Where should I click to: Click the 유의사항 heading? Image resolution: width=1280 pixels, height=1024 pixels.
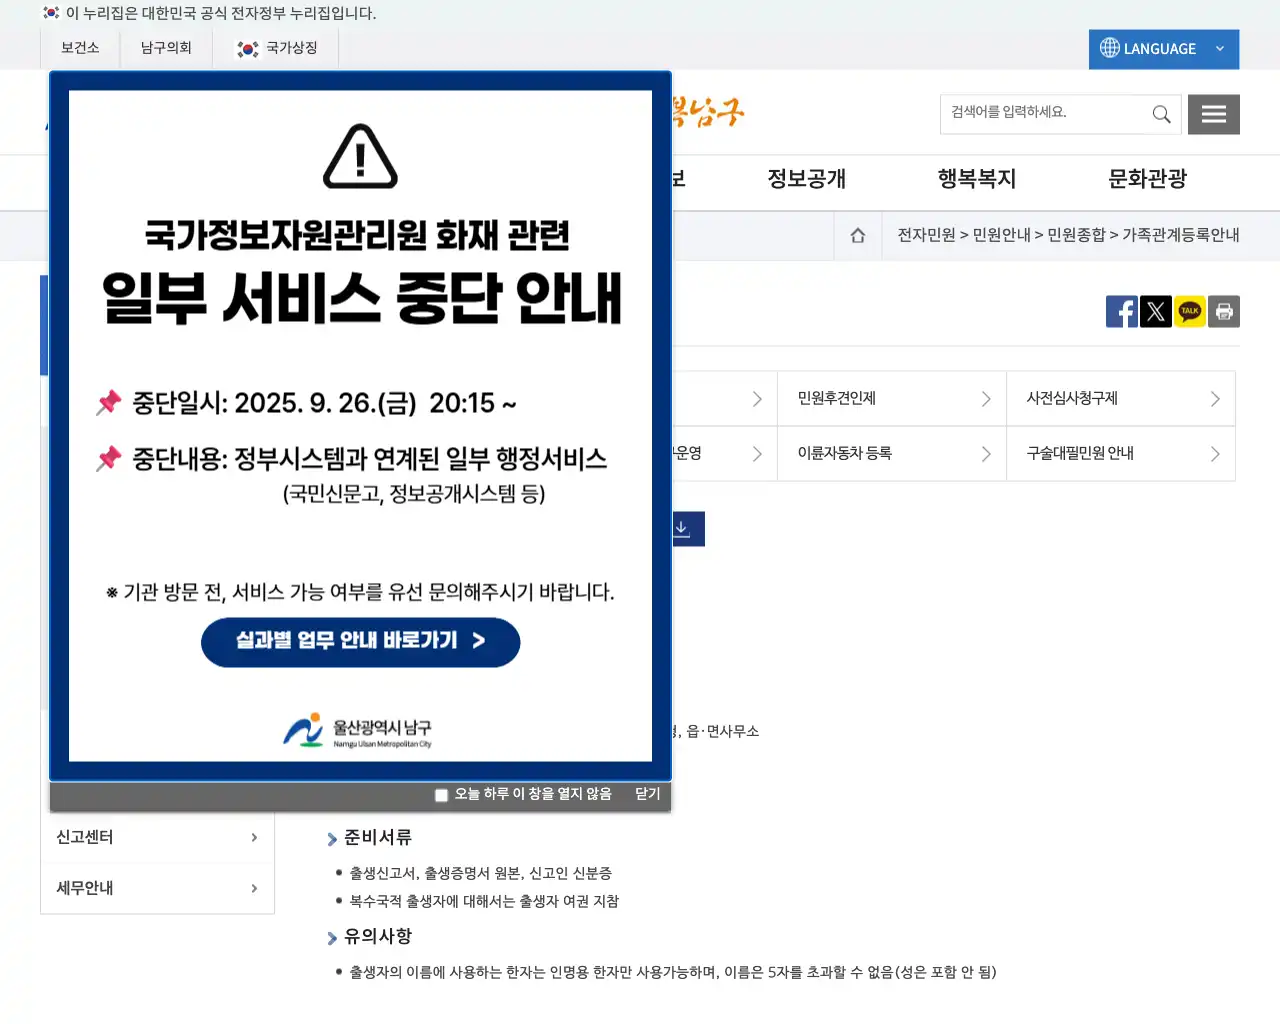[x=378, y=937]
